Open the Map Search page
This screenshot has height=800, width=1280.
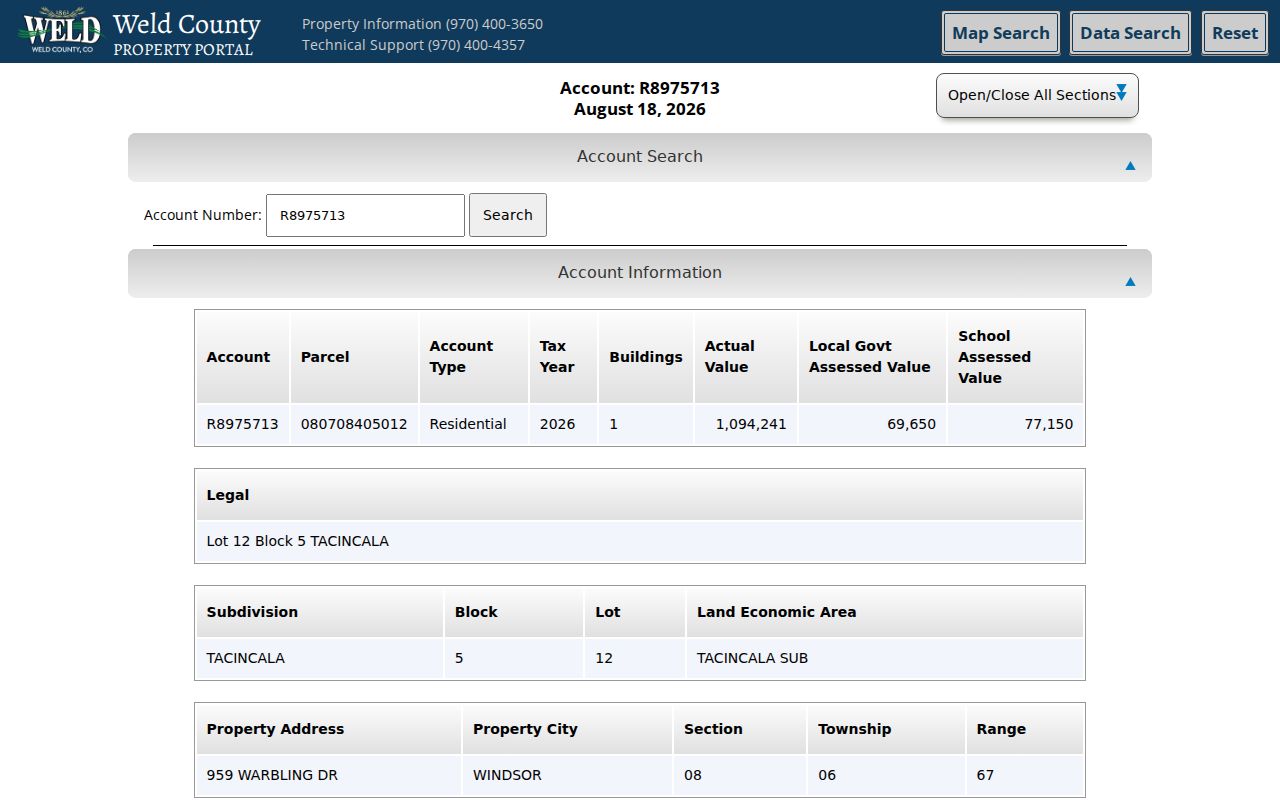(1001, 33)
